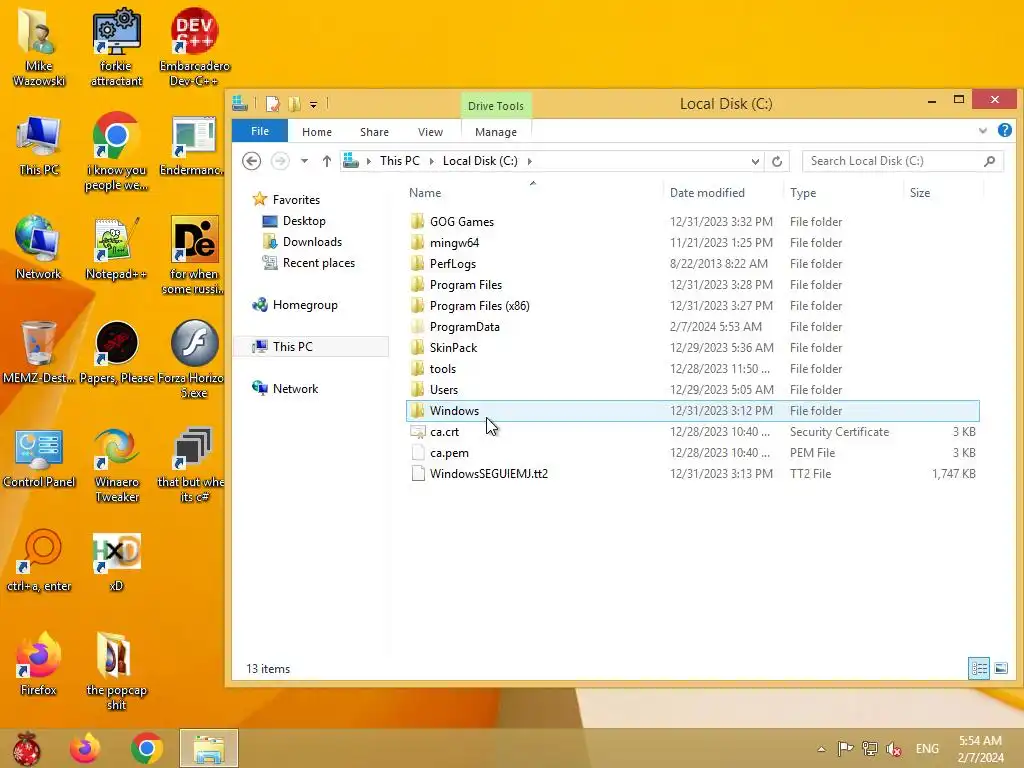Click the Start button ornament icon on taskbar
This screenshot has height=768, width=1024.
pyautogui.click(x=27, y=748)
